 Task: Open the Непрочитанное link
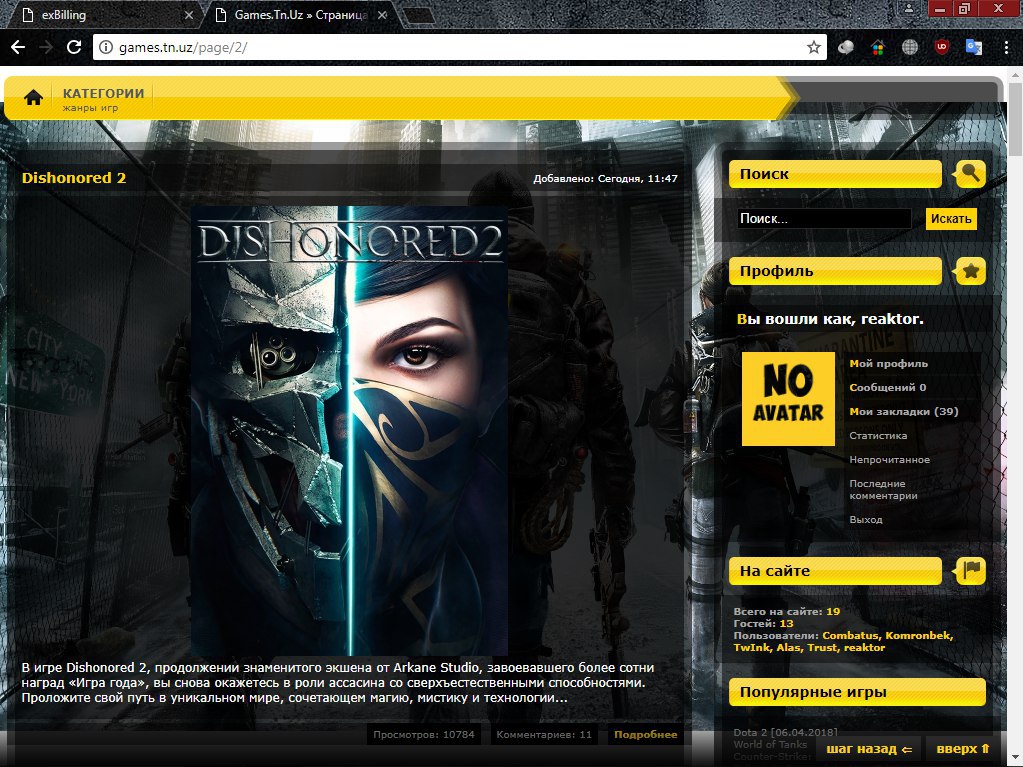889,459
